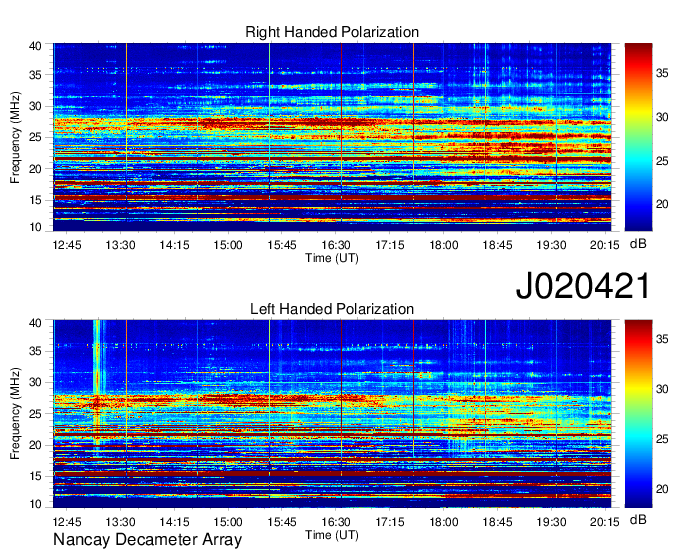Click 18:45 tick on Right Handed time axis
680x552 pixels.
point(497,245)
